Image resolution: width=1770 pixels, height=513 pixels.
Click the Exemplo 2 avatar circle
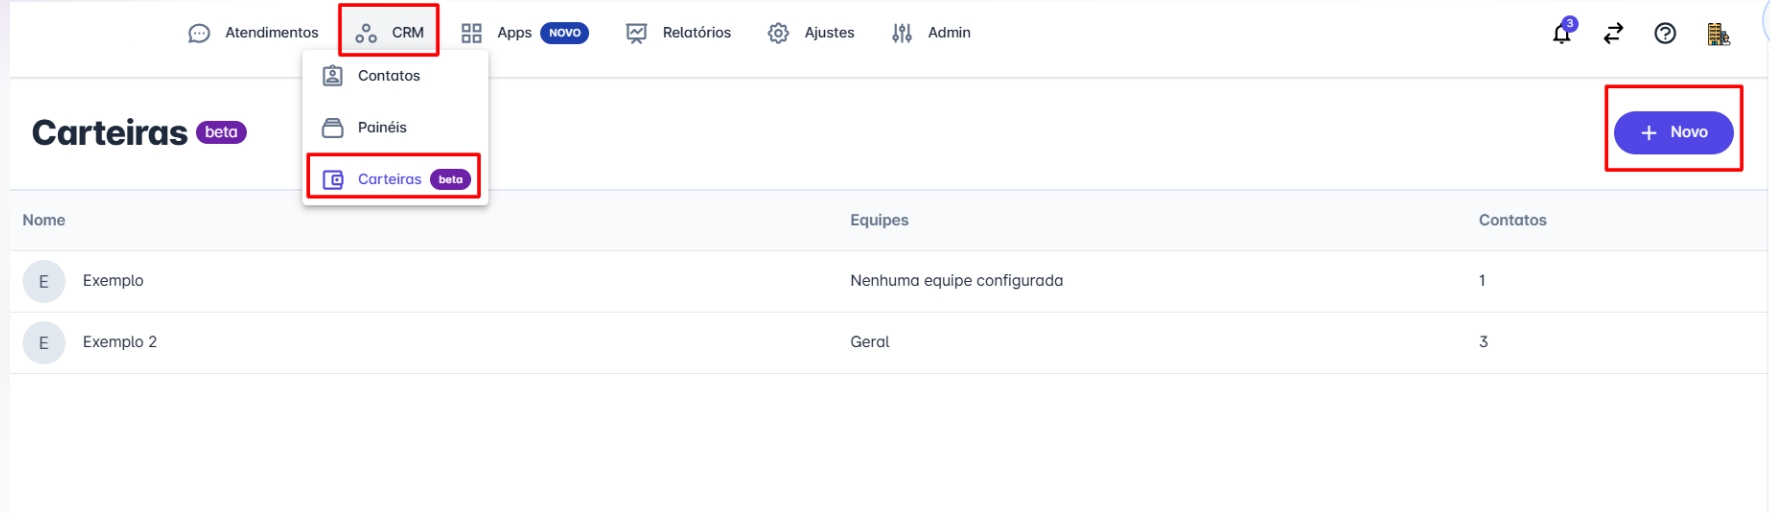pyautogui.click(x=44, y=342)
